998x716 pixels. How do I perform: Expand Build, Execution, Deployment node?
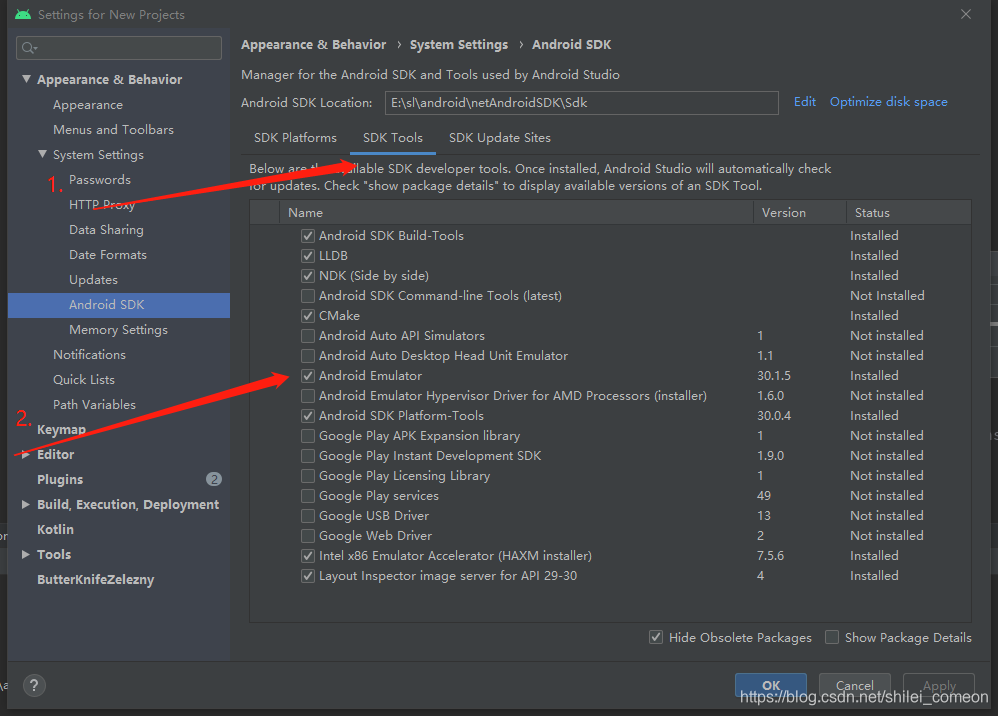click(x=26, y=504)
